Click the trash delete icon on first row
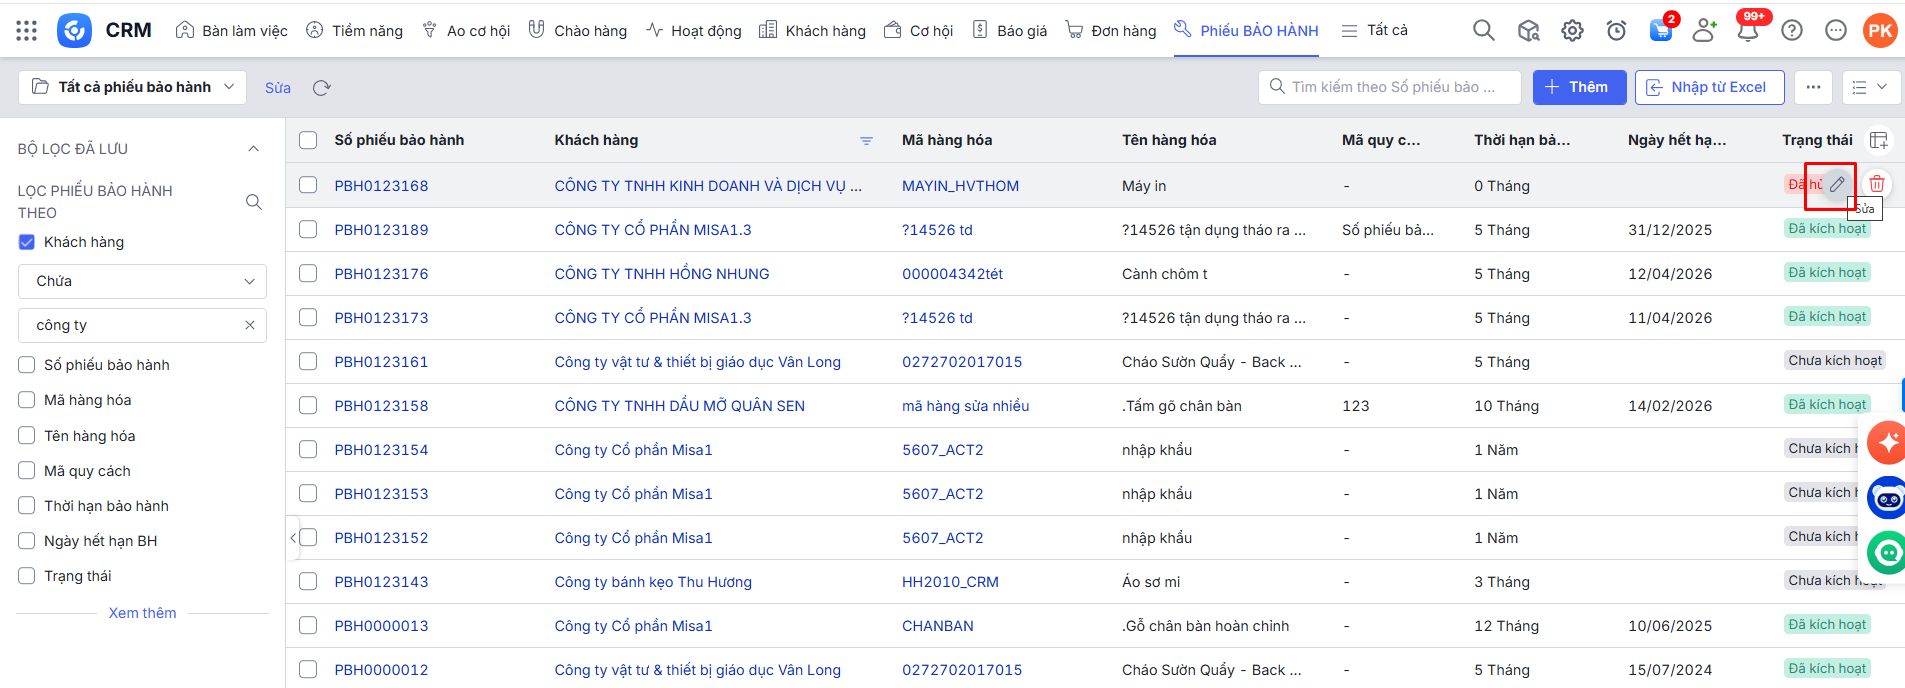Screen dimensions: 1905x688 [1877, 184]
